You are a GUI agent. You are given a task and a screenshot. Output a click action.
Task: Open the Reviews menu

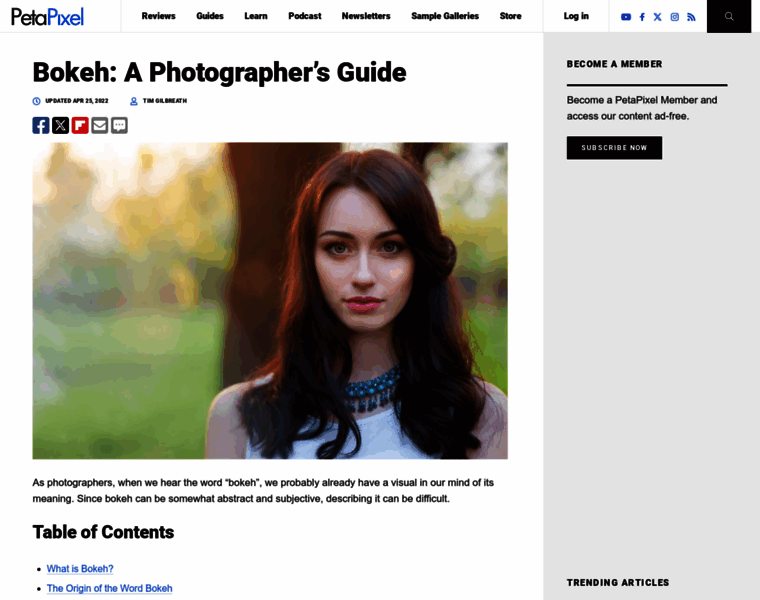158,16
